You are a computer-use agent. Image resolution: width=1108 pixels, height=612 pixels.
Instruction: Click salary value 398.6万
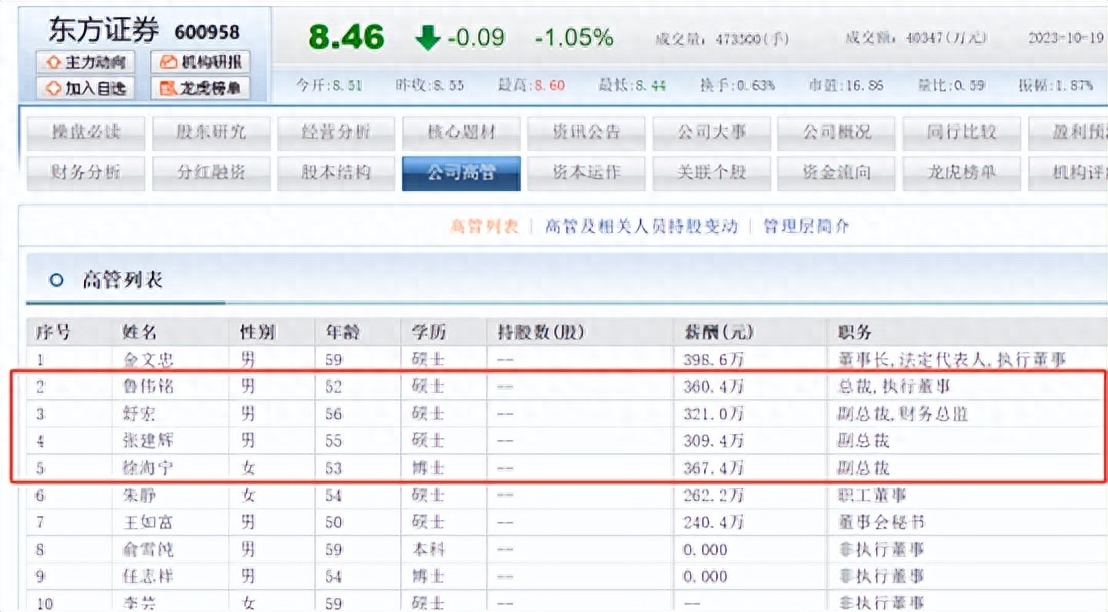click(x=713, y=360)
